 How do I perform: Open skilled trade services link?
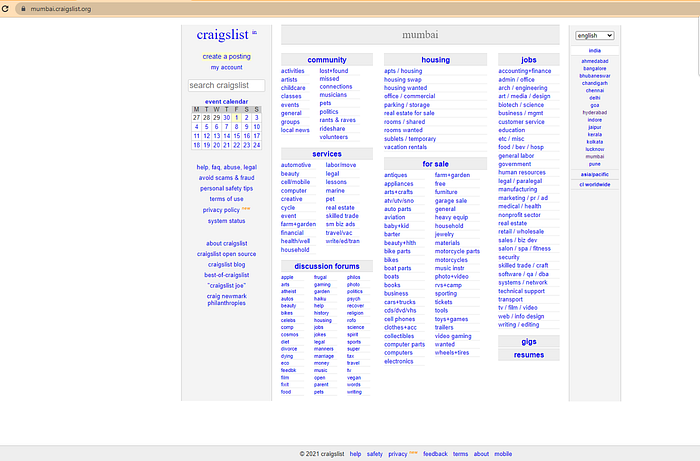pos(342,216)
